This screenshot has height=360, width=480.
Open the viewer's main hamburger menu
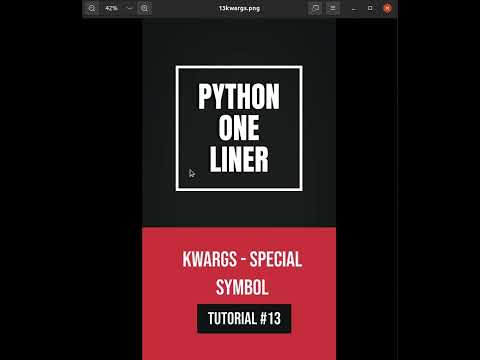pyautogui.click(x=332, y=8)
